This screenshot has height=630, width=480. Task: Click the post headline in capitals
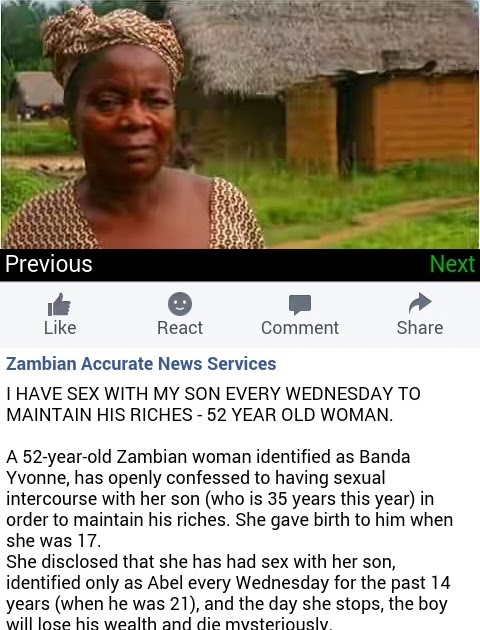click(x=213, y=404)
